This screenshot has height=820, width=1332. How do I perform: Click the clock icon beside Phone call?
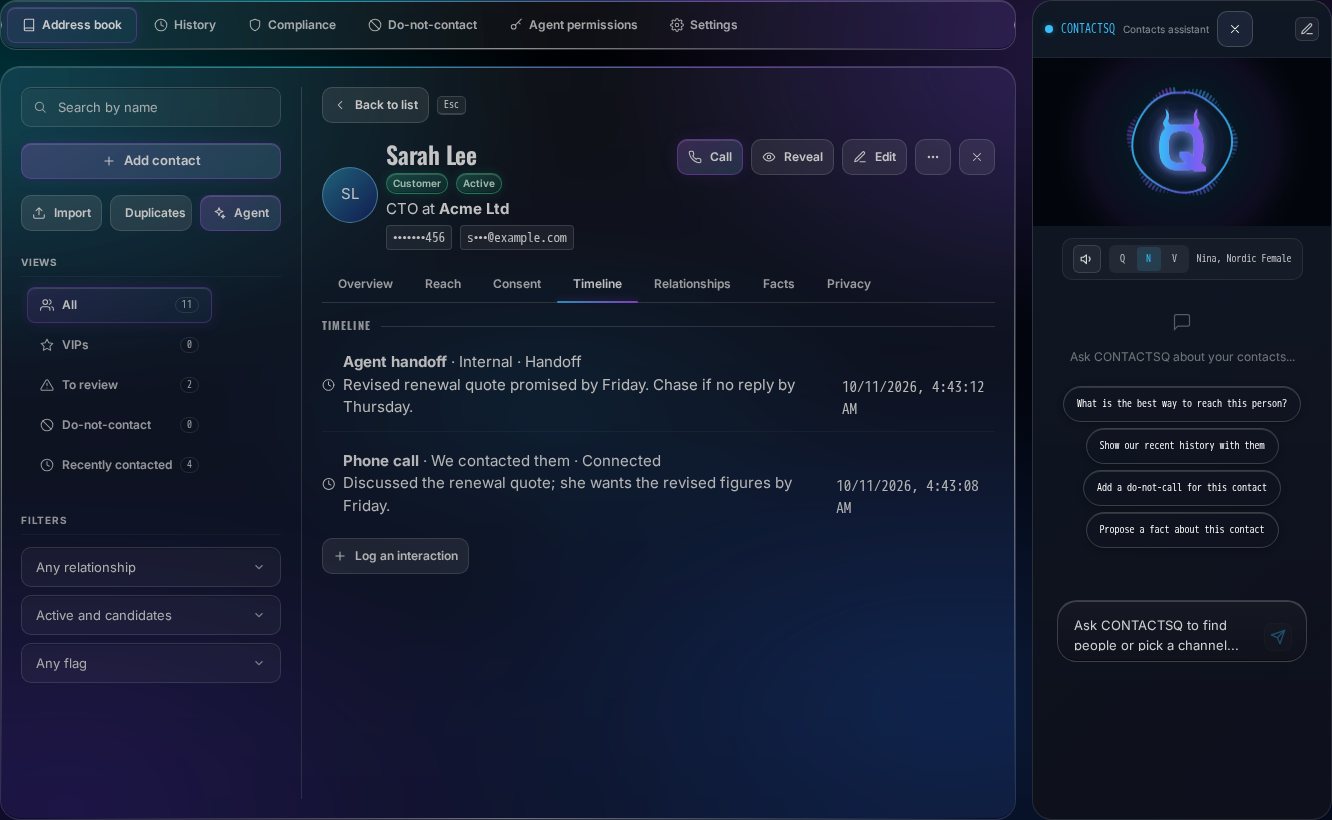point(328,484)
